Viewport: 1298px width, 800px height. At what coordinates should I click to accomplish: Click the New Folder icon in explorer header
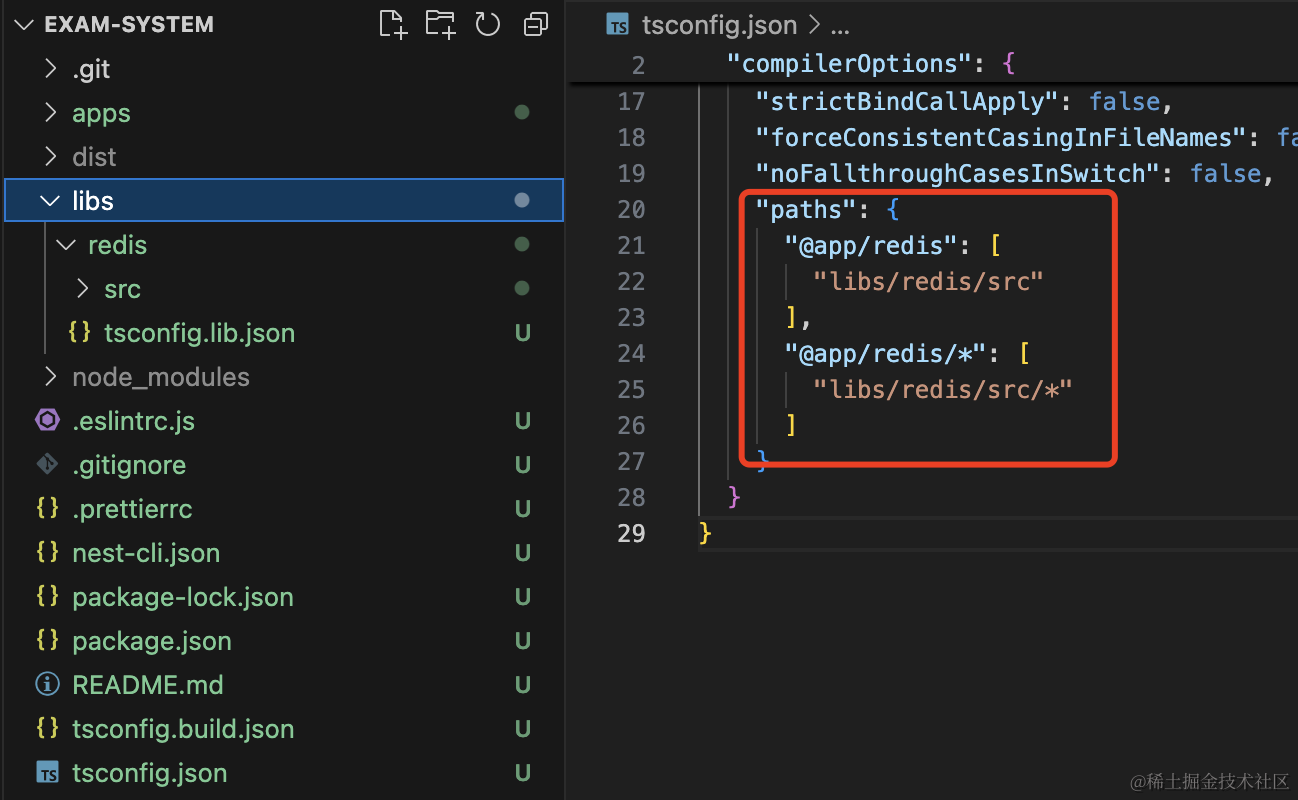pos(440,24)
